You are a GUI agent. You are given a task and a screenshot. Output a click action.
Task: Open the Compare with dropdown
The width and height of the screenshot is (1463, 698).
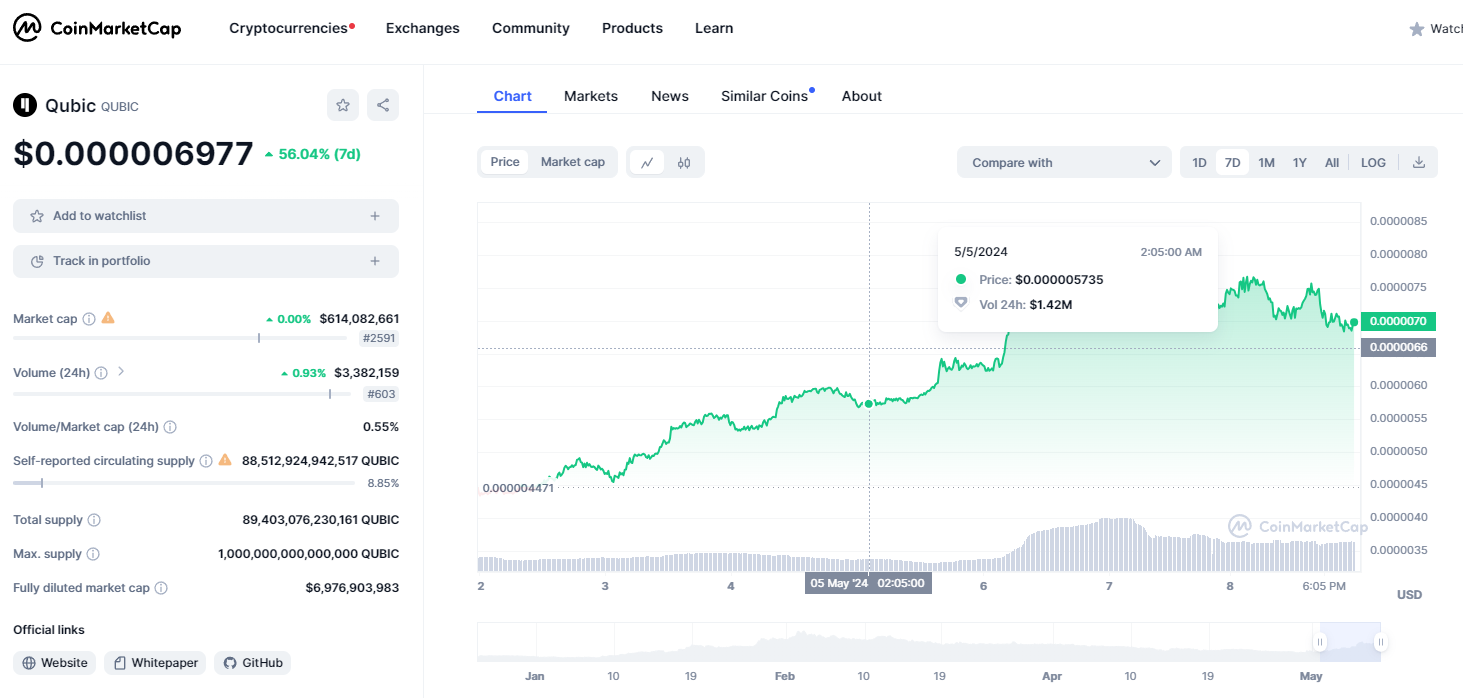1064,162
